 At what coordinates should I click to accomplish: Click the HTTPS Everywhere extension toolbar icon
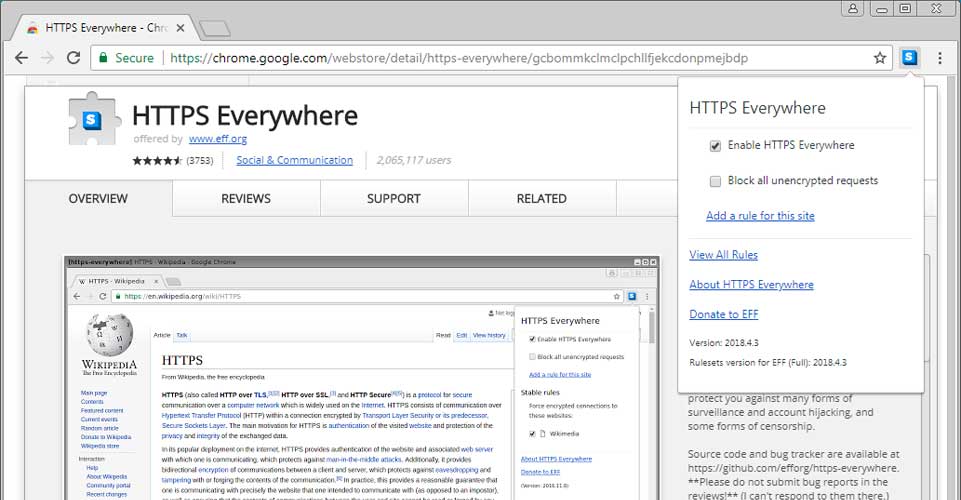910,58
